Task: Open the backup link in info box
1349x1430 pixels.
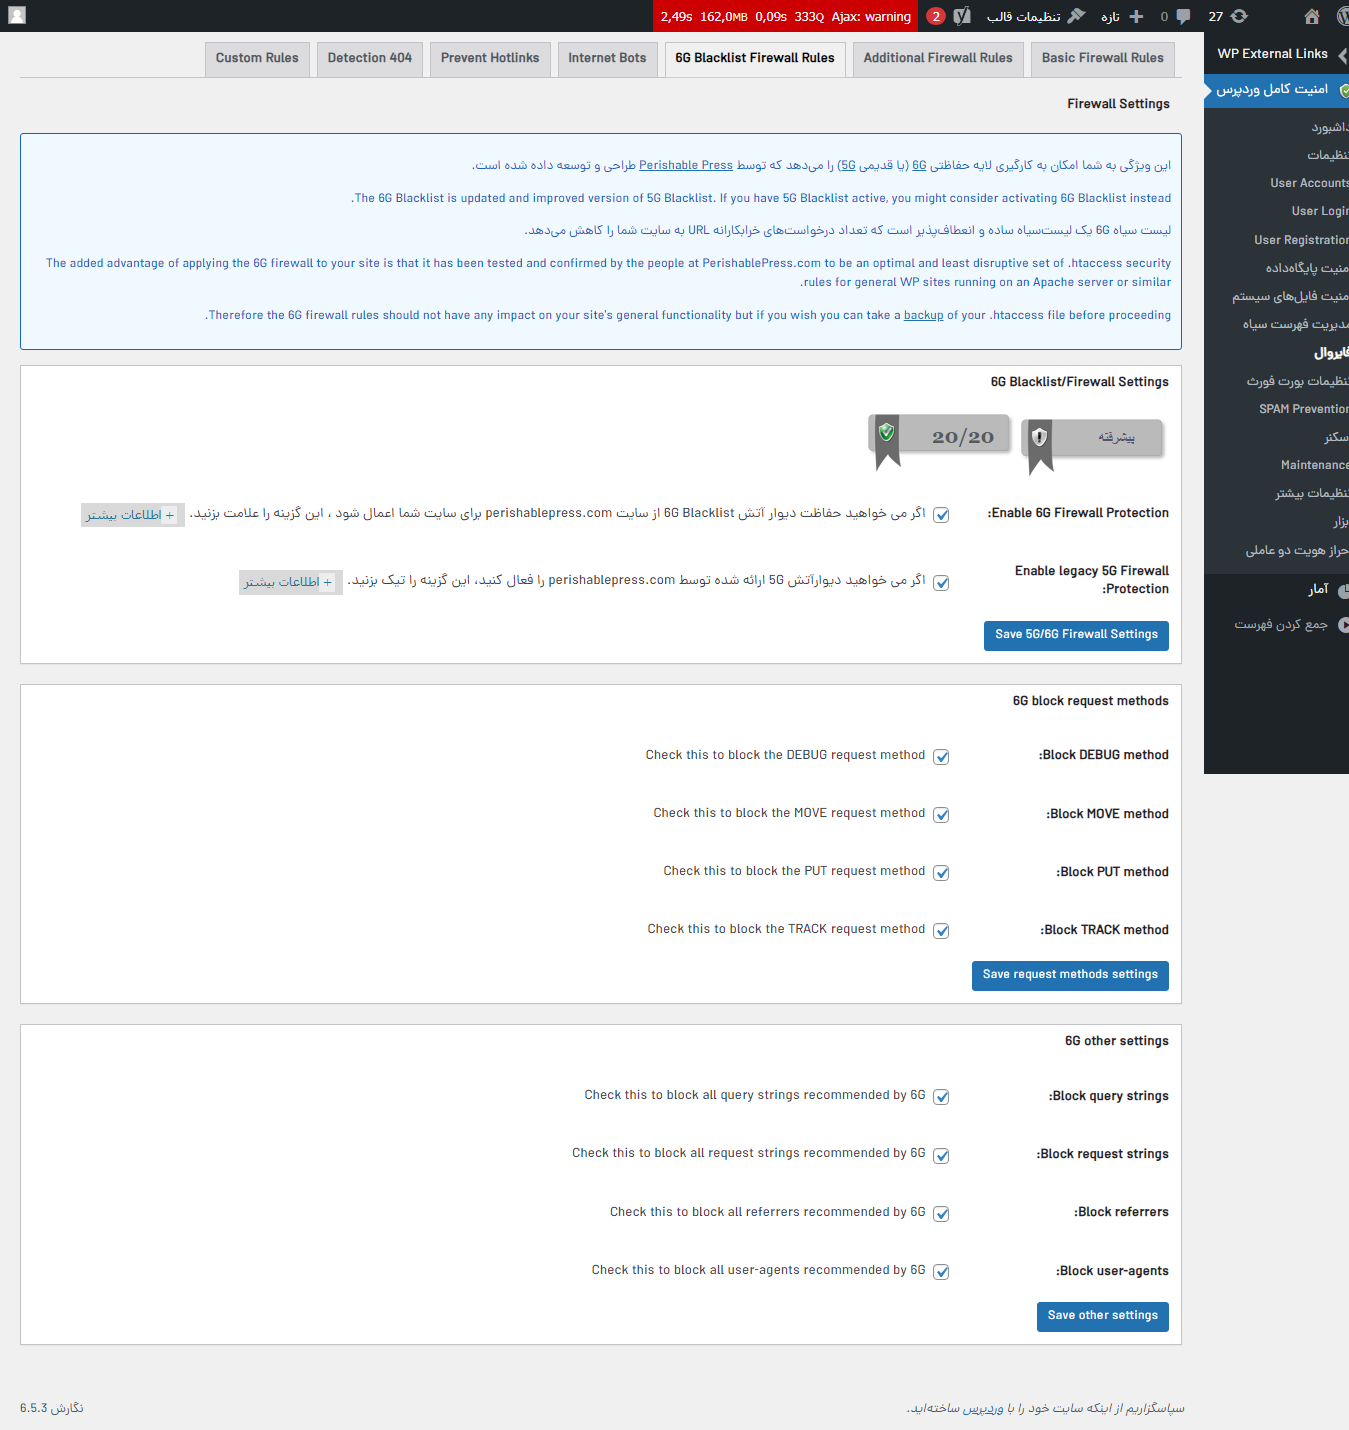Action: [924, 316]
